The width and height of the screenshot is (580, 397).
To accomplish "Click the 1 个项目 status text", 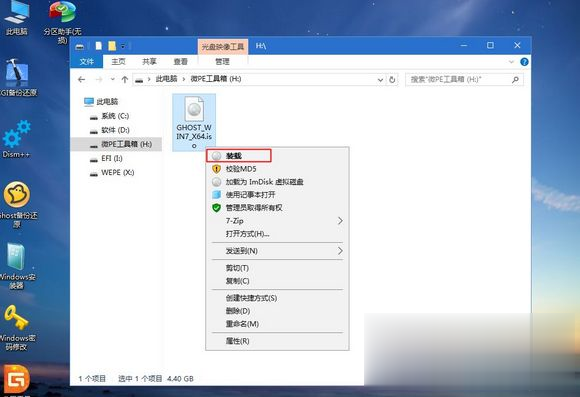I will click(x=92, y=379).
